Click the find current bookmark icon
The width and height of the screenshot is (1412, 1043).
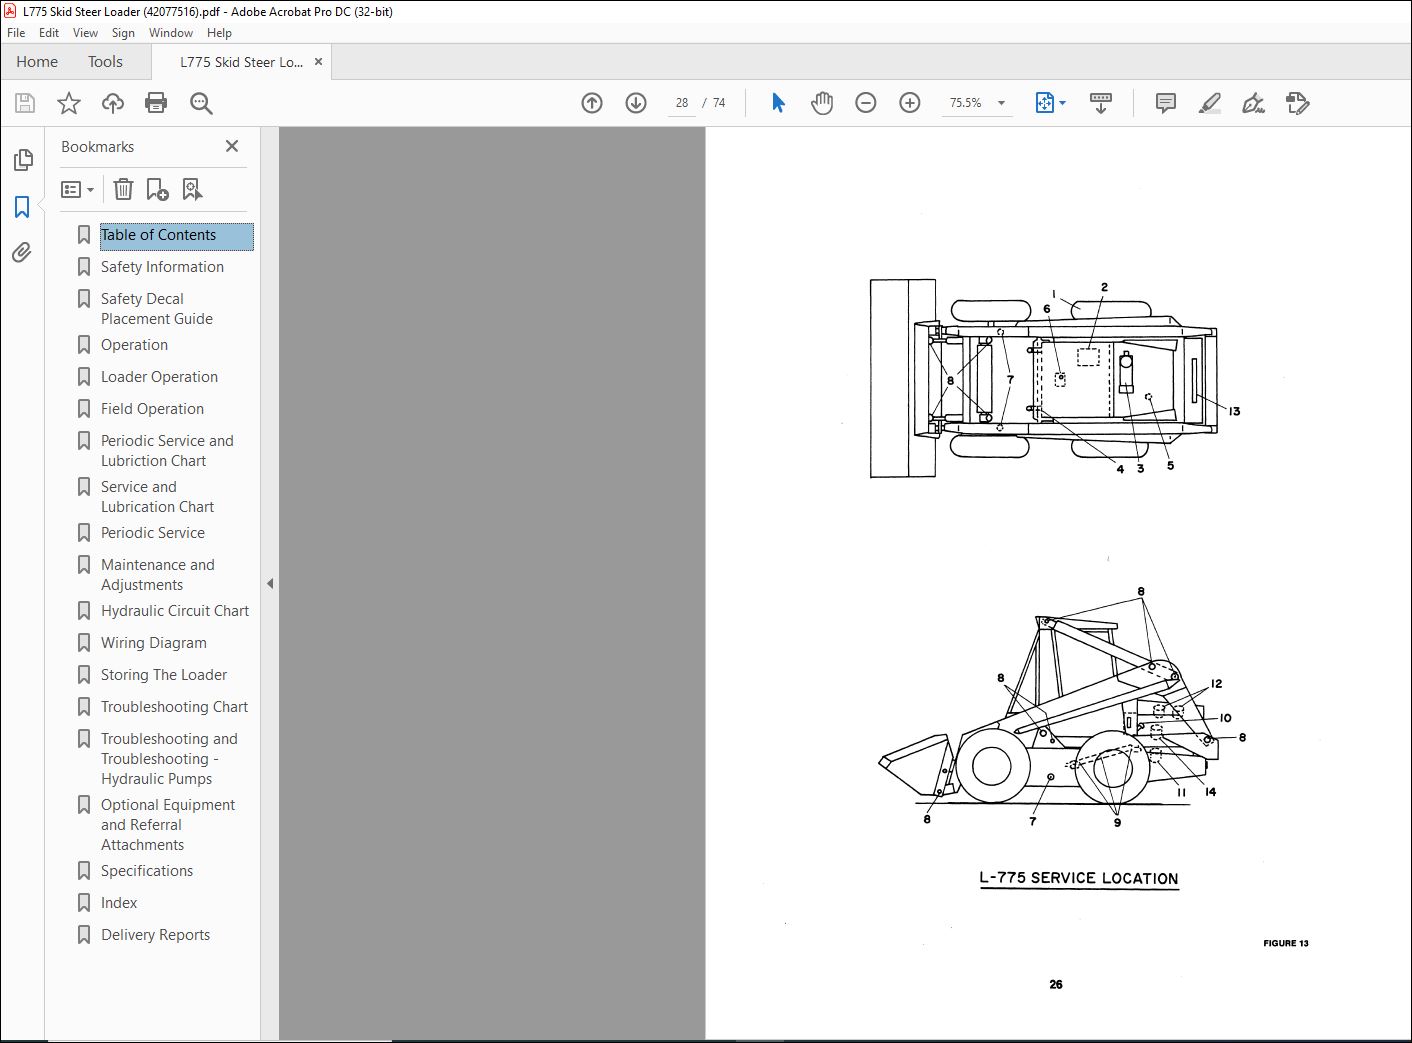[192, 189]
